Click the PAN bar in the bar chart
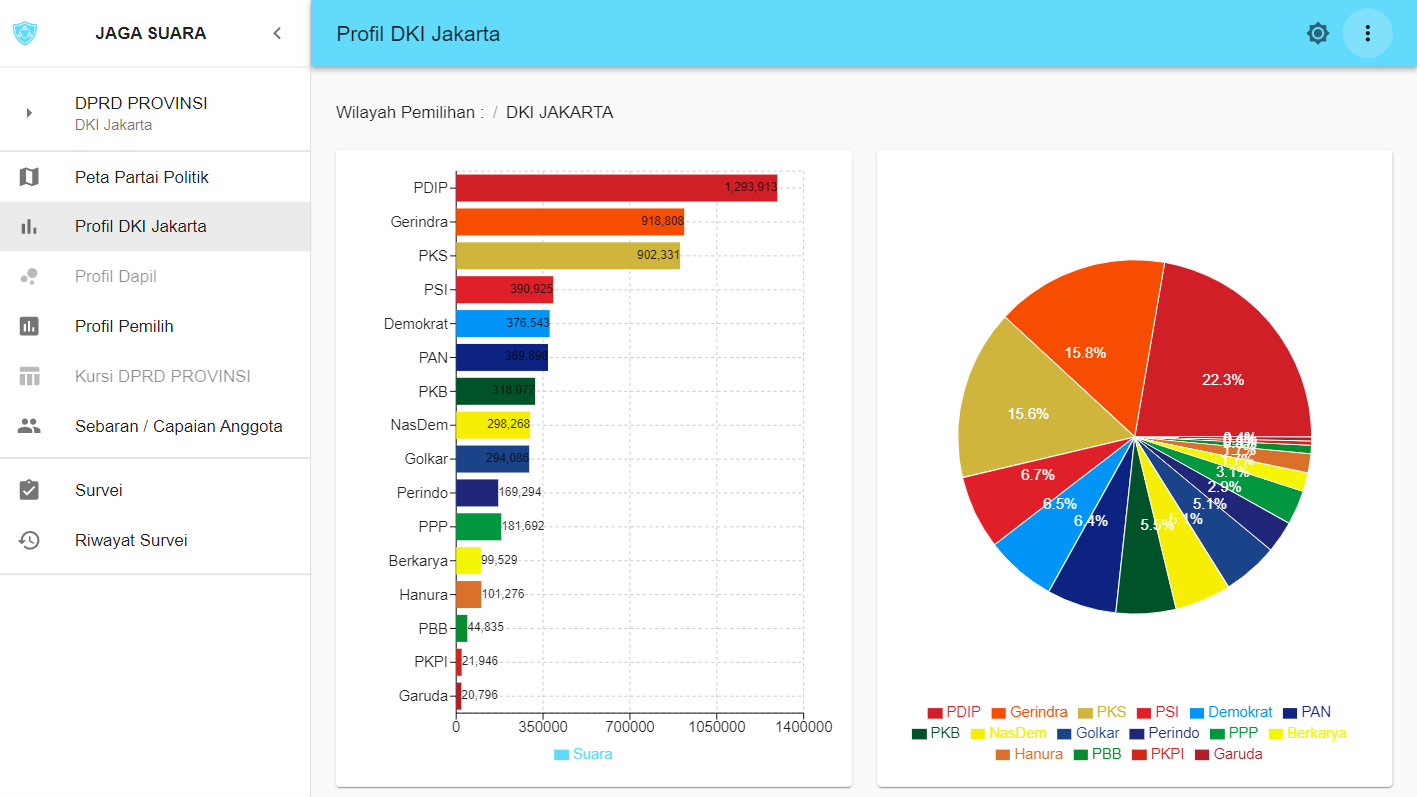 click(x=502, y=357)
